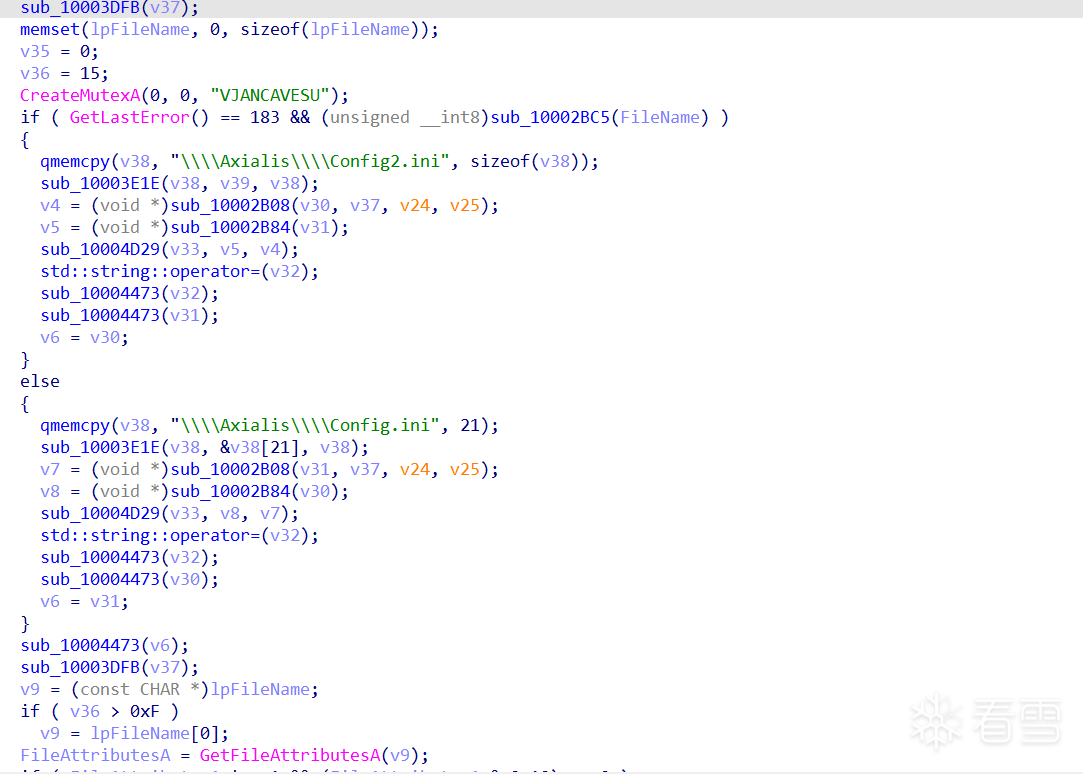This screenshot has height=774, width=1083.
Task: Select the line 'v35 = 0;'
Action: point(59,52)
